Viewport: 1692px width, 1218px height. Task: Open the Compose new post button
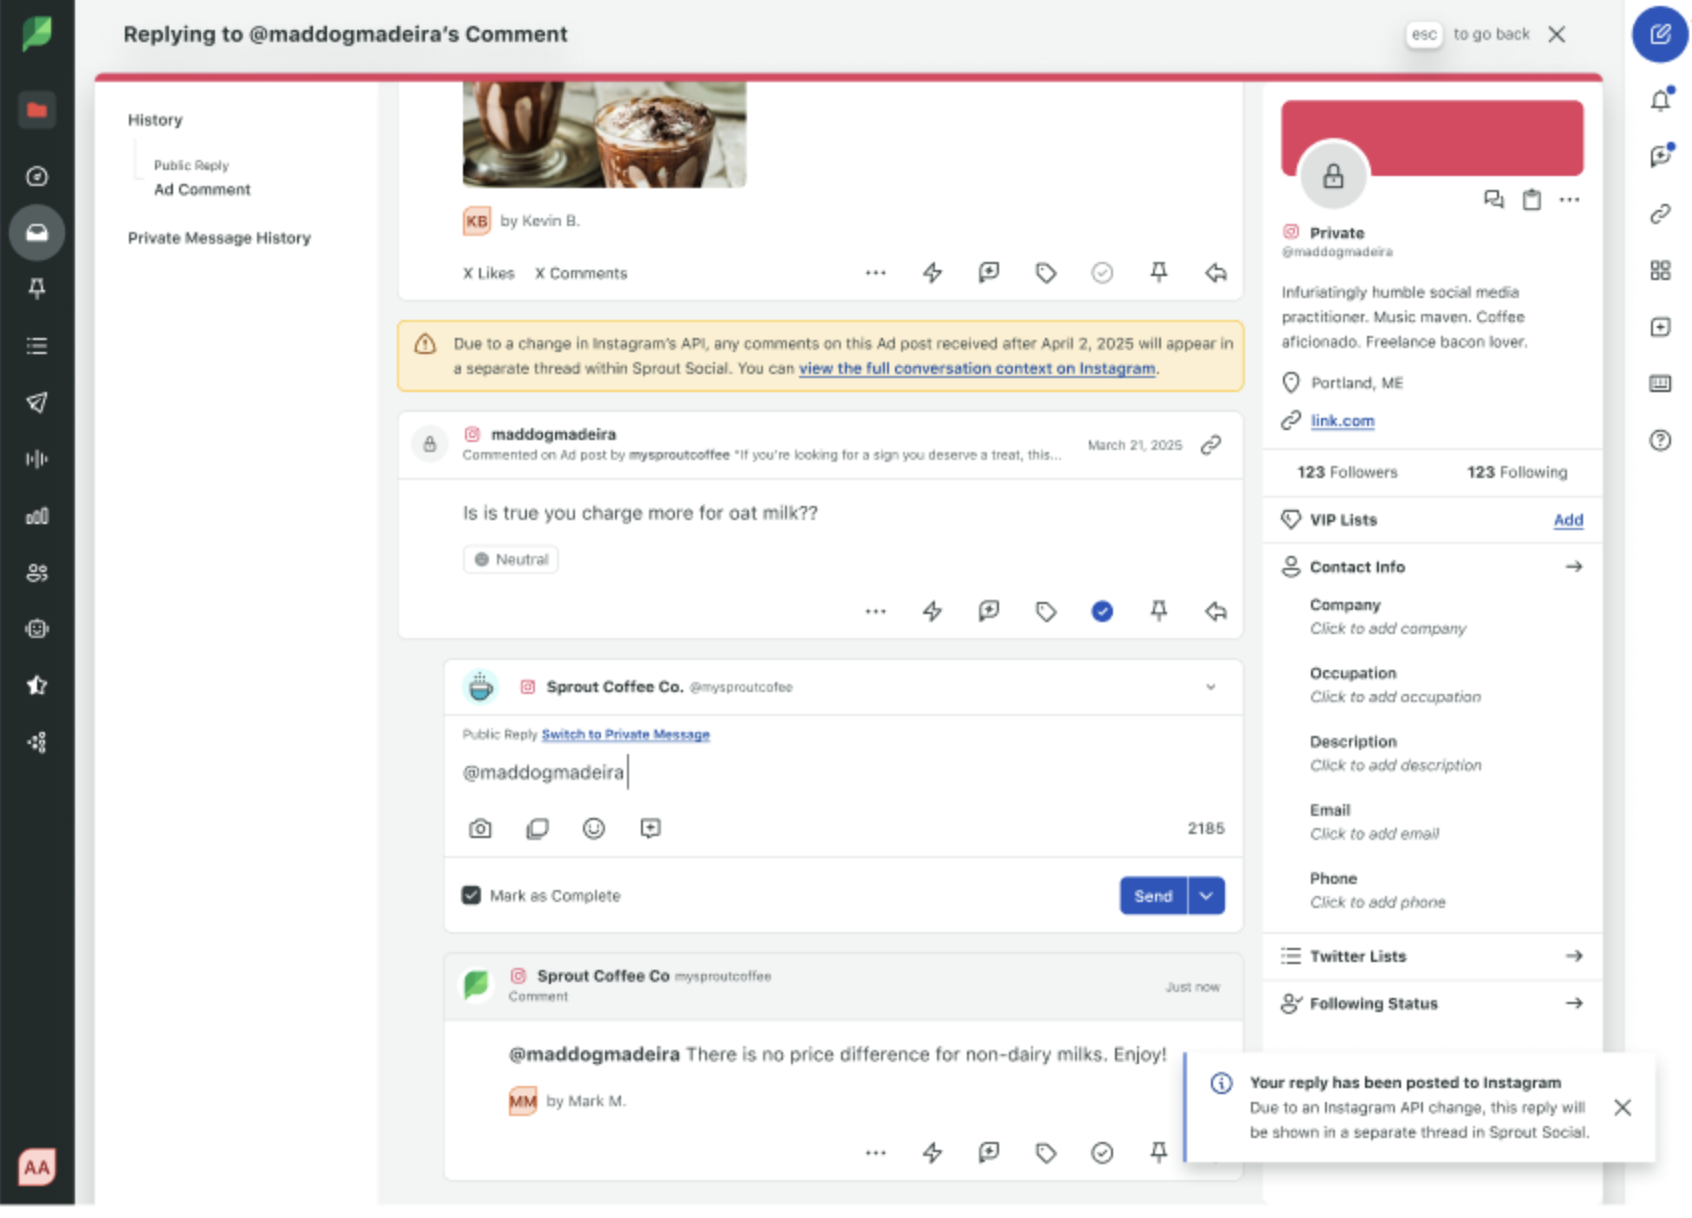1660,35
